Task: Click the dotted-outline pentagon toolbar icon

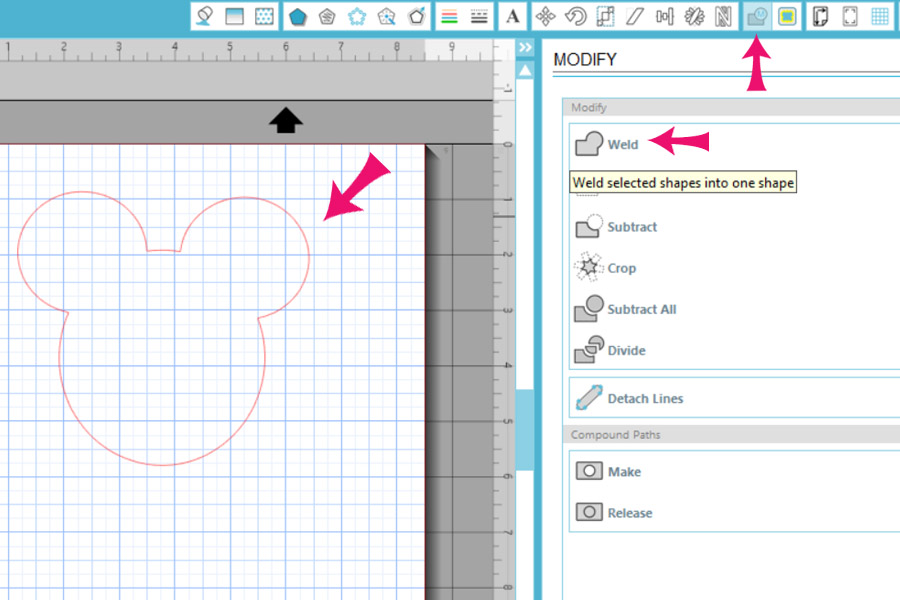Action: [x=357, y=16]
